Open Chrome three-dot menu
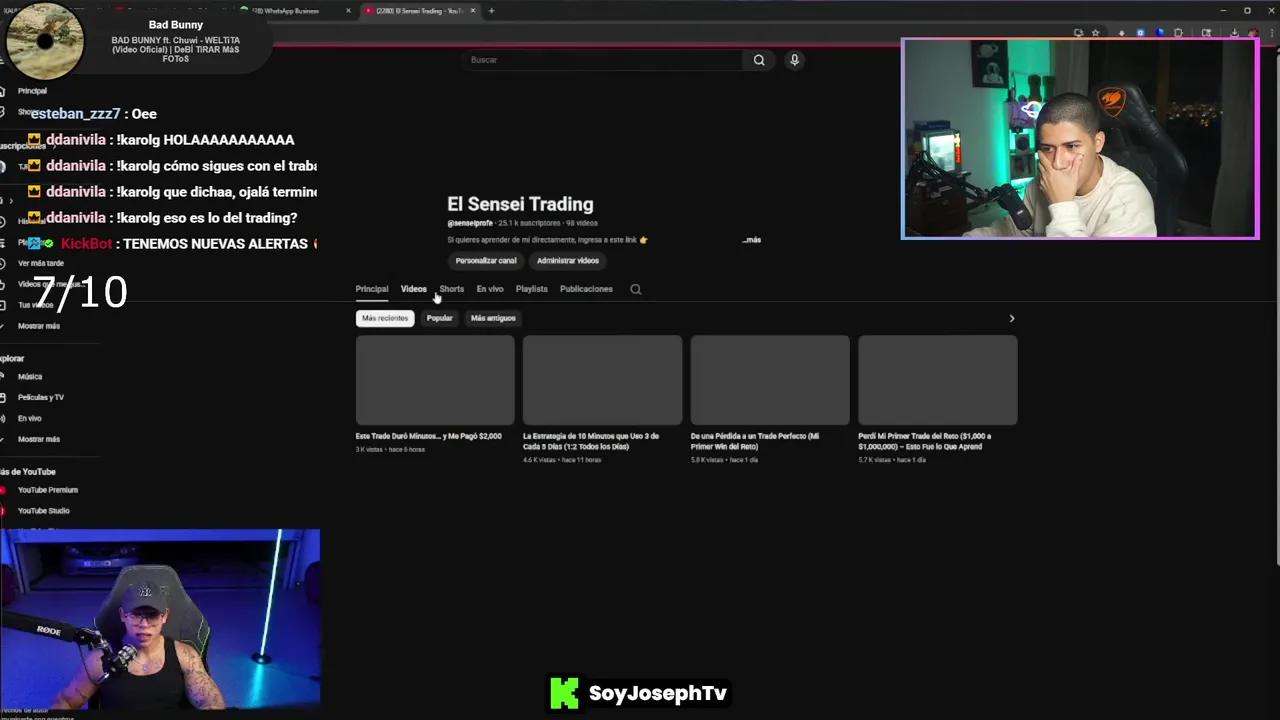The height and width of the screenshot is (720, 1280). click(1273, 33)
